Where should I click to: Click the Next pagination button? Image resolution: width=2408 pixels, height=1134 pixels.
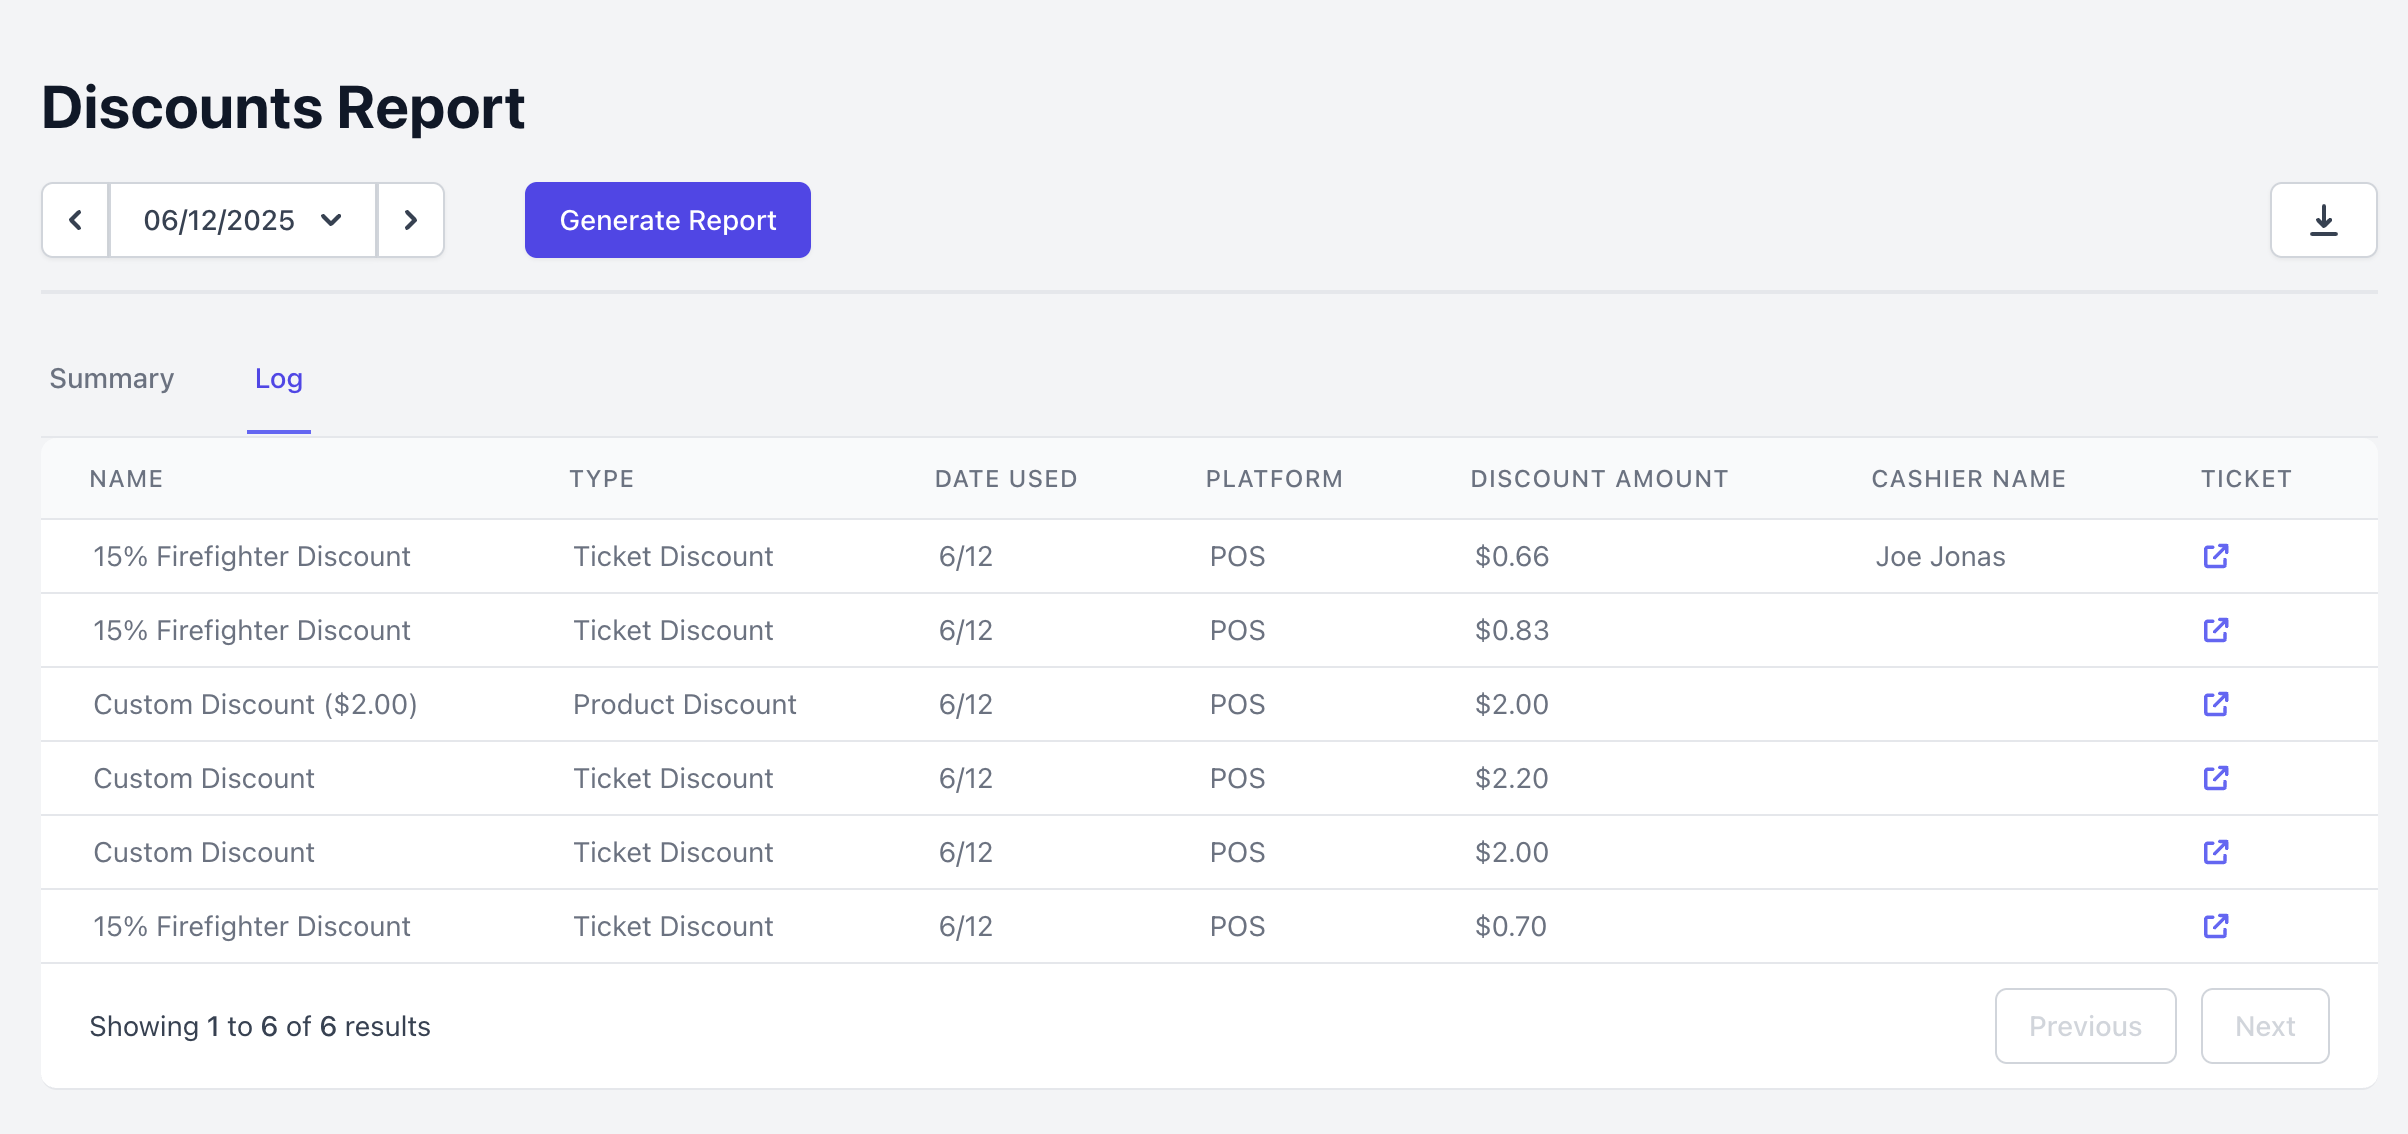[x=2265, y=1026]
